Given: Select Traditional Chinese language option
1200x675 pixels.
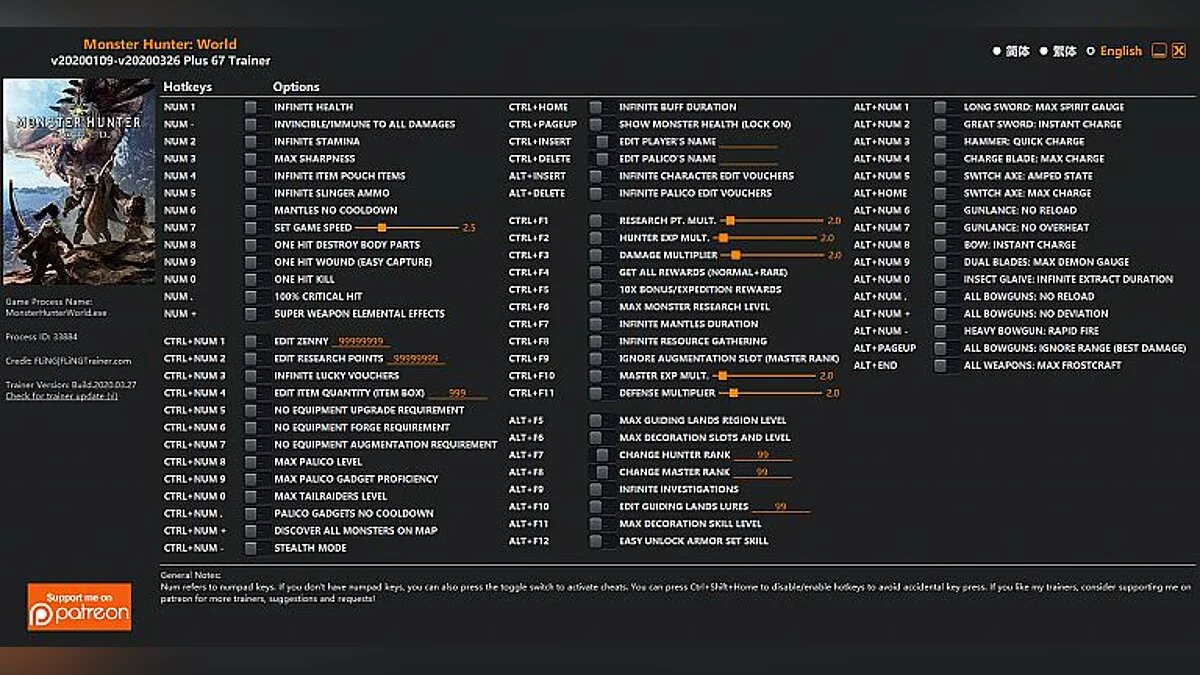Looking at the screenshot, I should [x=1044, y=51].
